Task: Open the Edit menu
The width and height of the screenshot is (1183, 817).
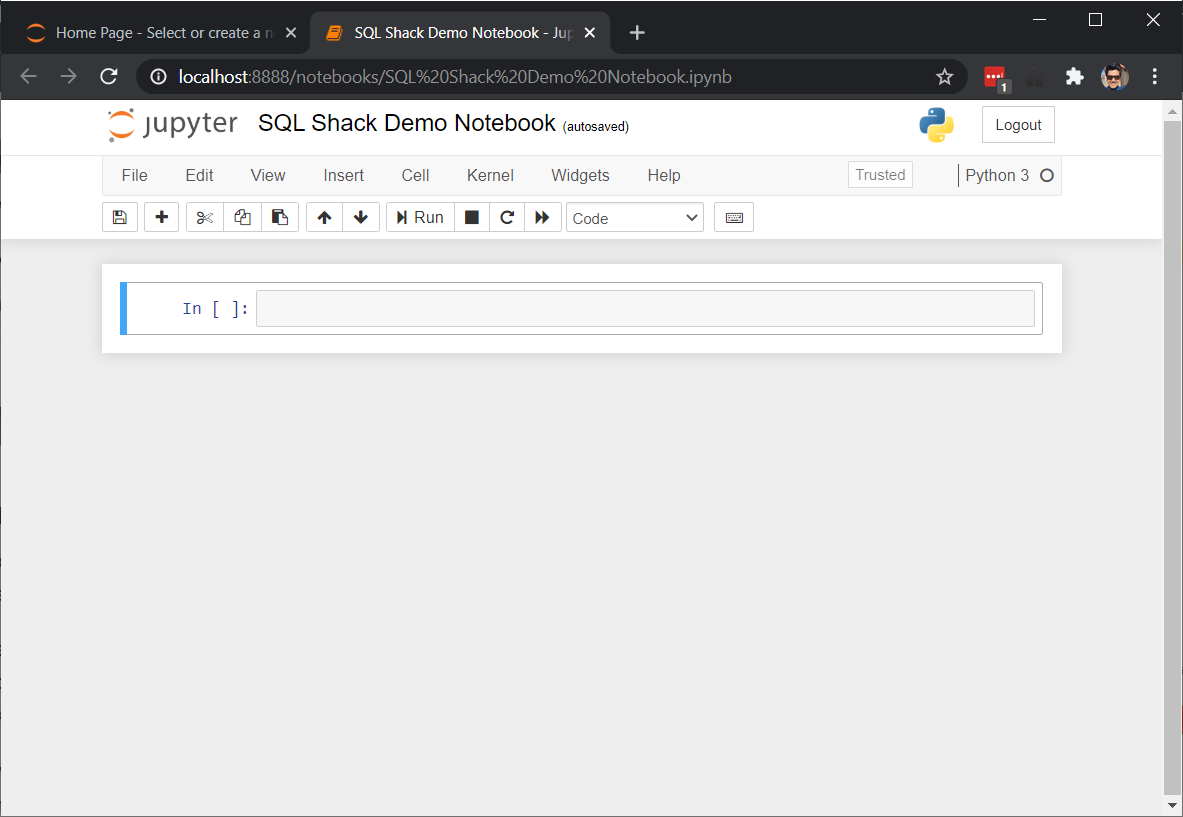Action: click(199, 175)
